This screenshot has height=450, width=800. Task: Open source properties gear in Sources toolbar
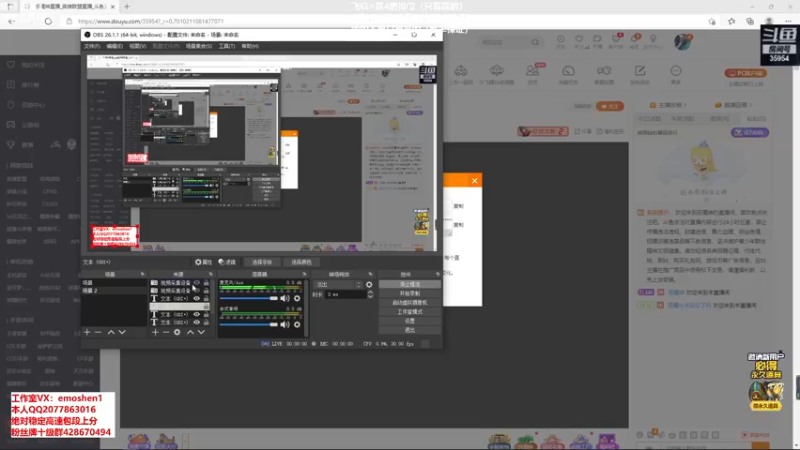(x=177, y=332)
